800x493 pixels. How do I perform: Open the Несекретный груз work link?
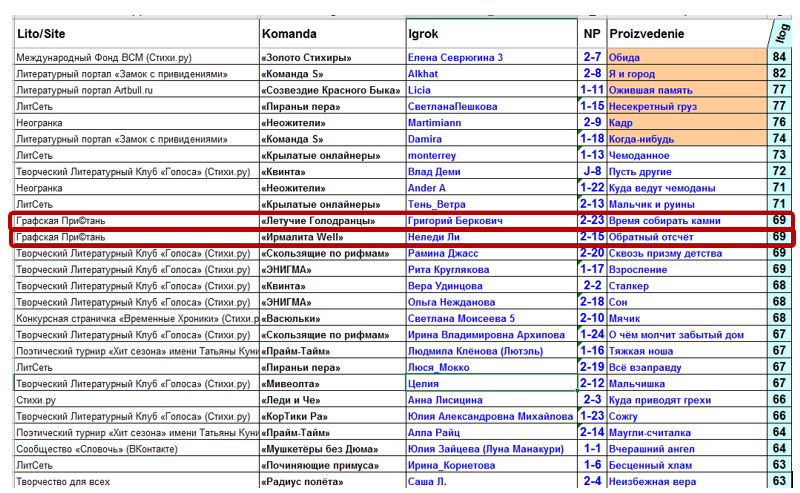point(654,106)
